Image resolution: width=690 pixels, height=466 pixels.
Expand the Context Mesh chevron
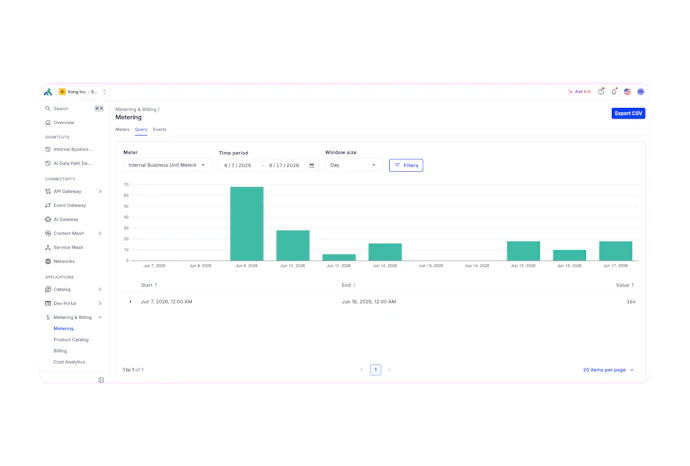[x=100, y=233]
